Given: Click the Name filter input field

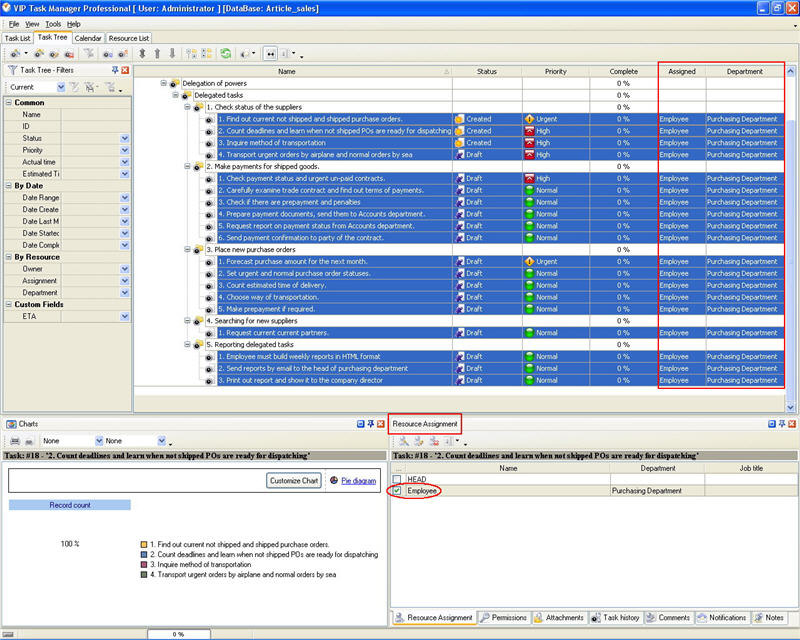Looking at the screenshot, I should pos(95,115).
